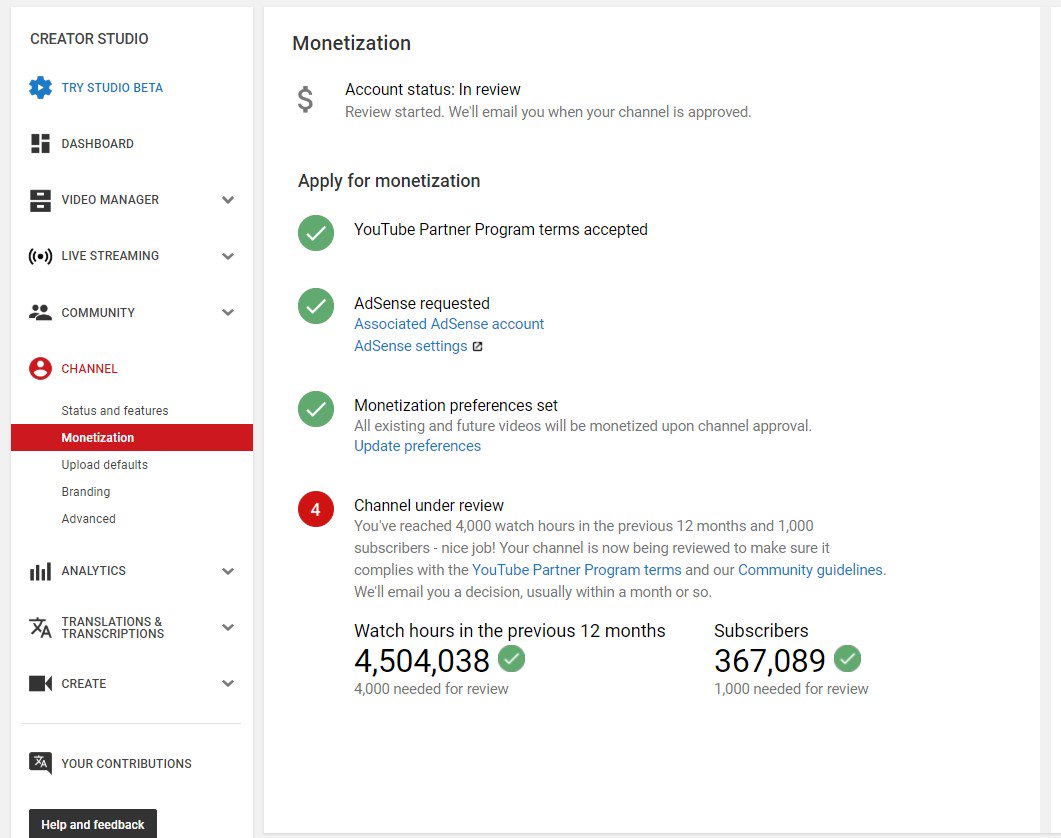Viewport: 1061px width, 838px height.
Task: Open Try Studio Beta
Action: [112, 87]
